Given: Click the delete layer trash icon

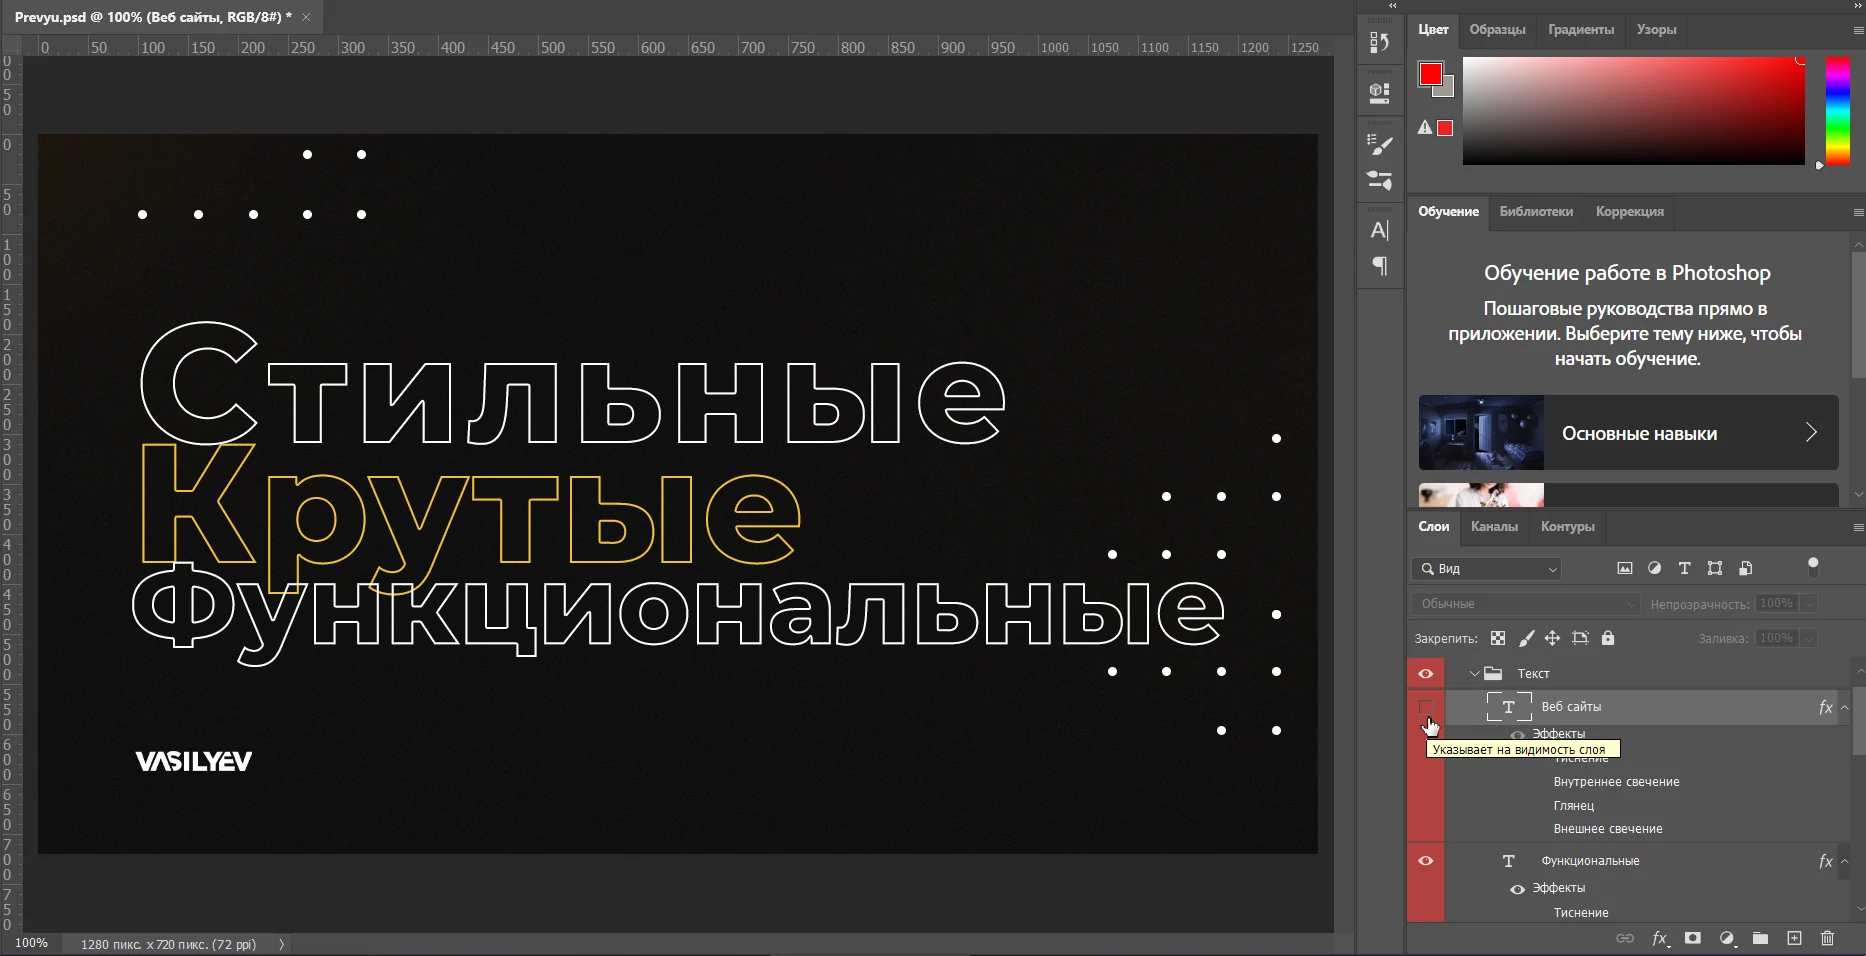Looking at the screenshot, I should (x=1827, y=938).
